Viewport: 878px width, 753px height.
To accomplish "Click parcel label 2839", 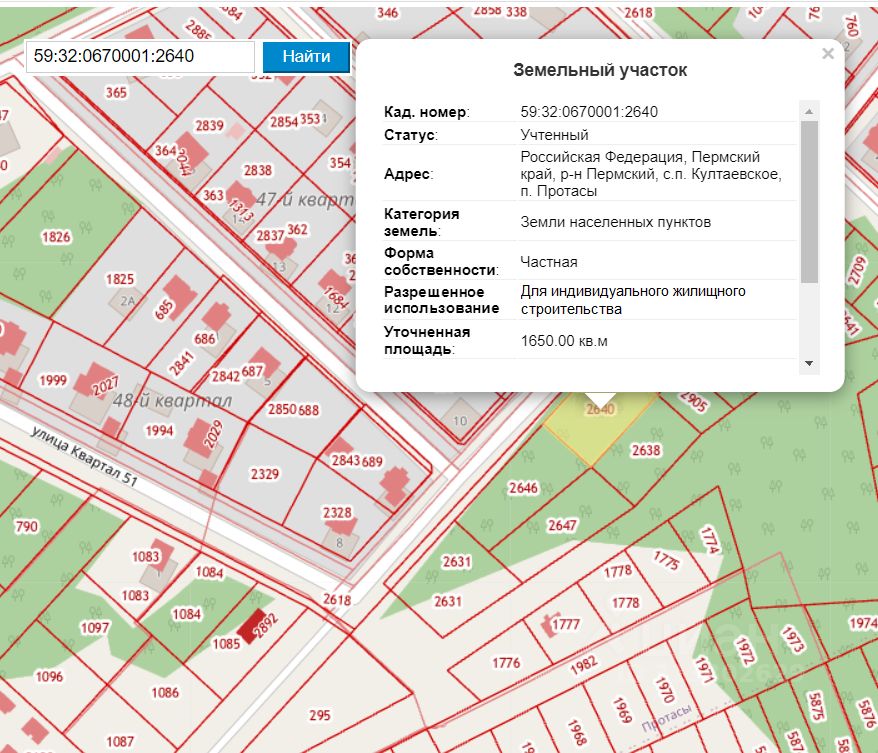I will (x=209, y=125).
